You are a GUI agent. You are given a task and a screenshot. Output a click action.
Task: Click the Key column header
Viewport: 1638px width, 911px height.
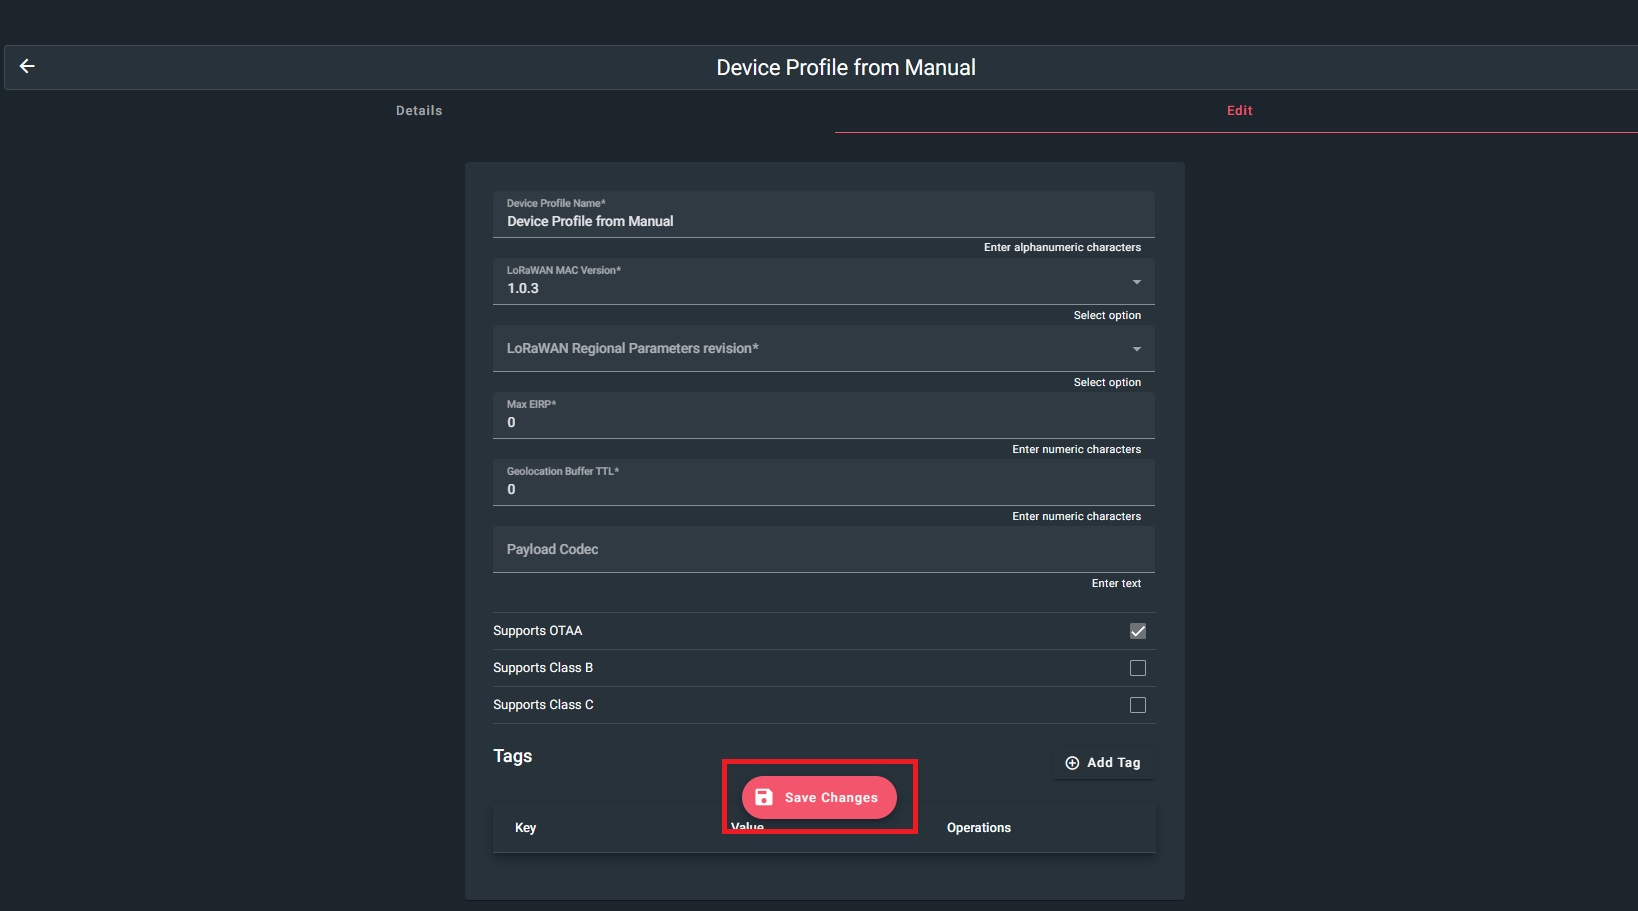coord(525,828)
